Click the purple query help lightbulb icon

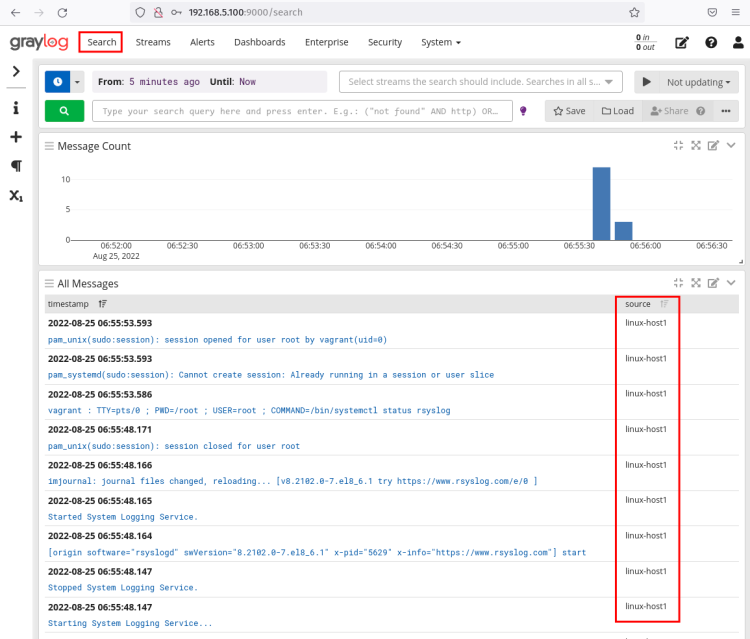coord(523,111)
